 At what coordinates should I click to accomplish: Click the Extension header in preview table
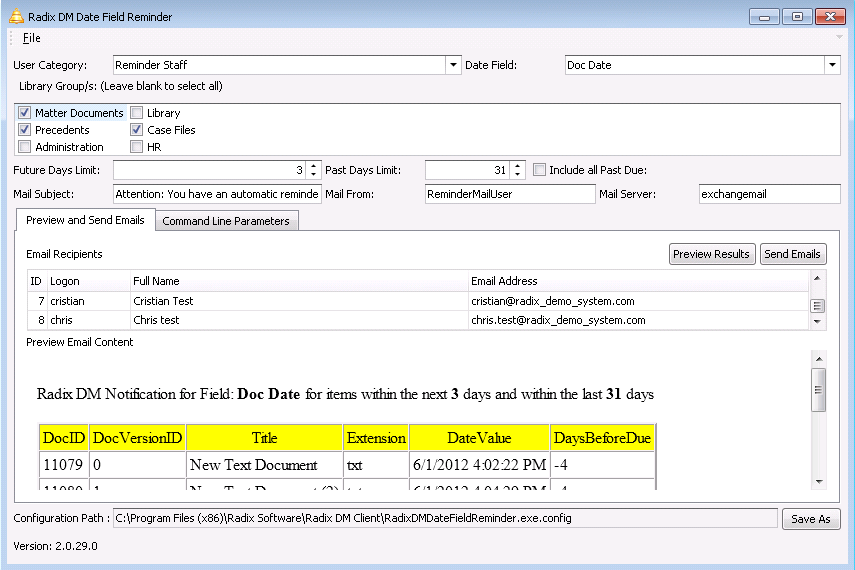pos(376,438)
